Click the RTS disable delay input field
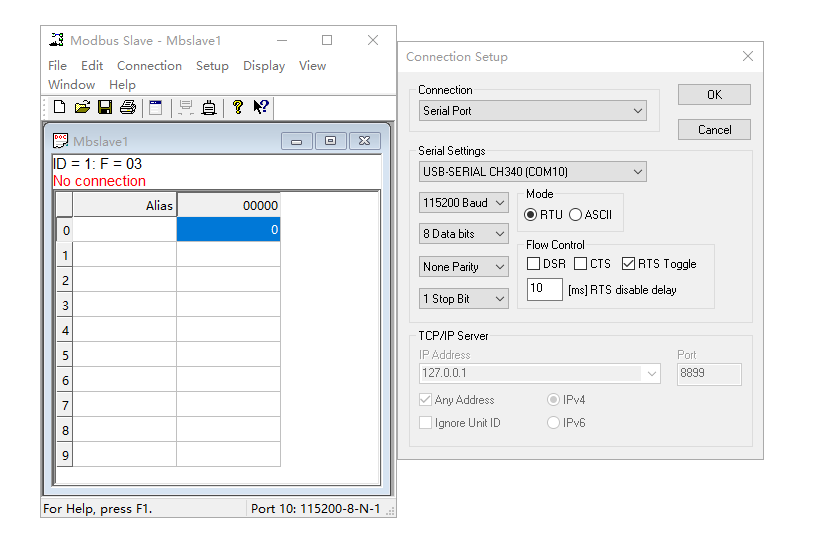821x559 pixels. (544, 289)
